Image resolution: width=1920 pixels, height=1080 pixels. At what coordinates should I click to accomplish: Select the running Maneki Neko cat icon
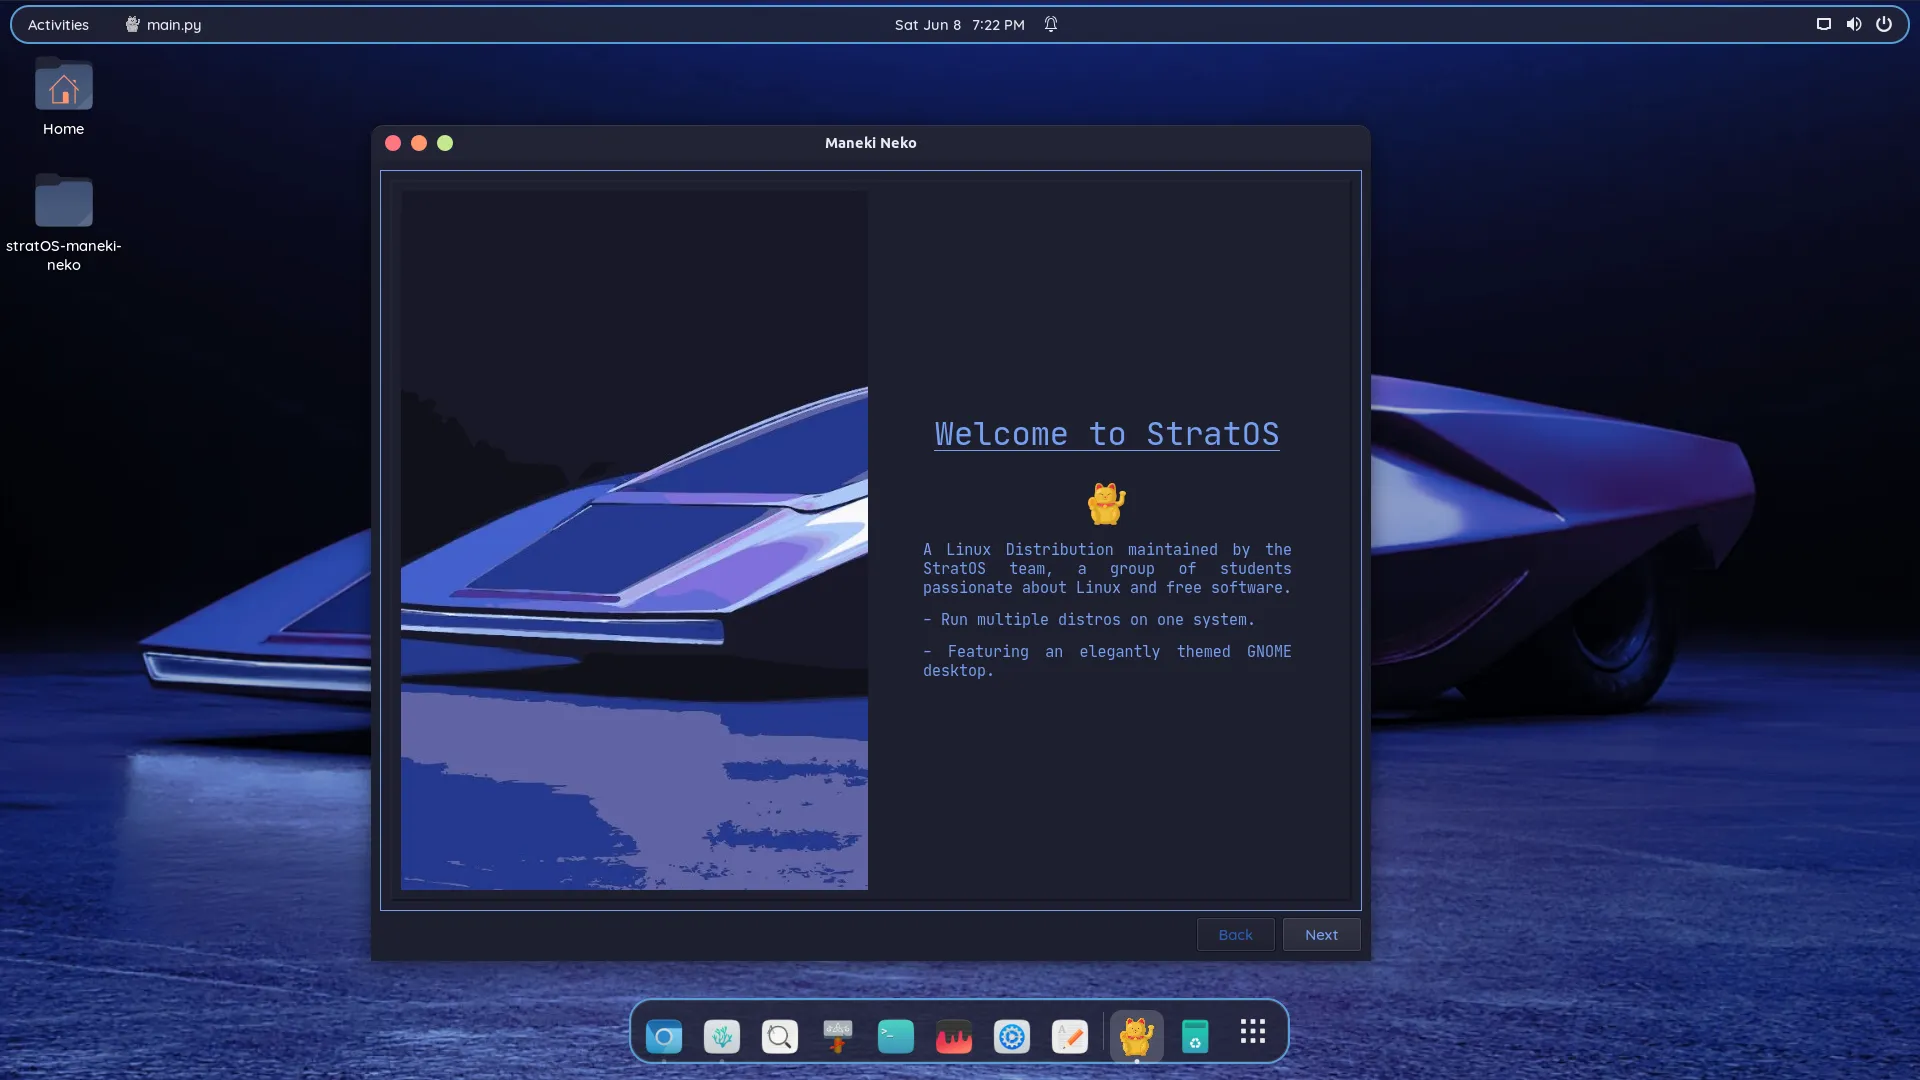pos(1135,1036)
